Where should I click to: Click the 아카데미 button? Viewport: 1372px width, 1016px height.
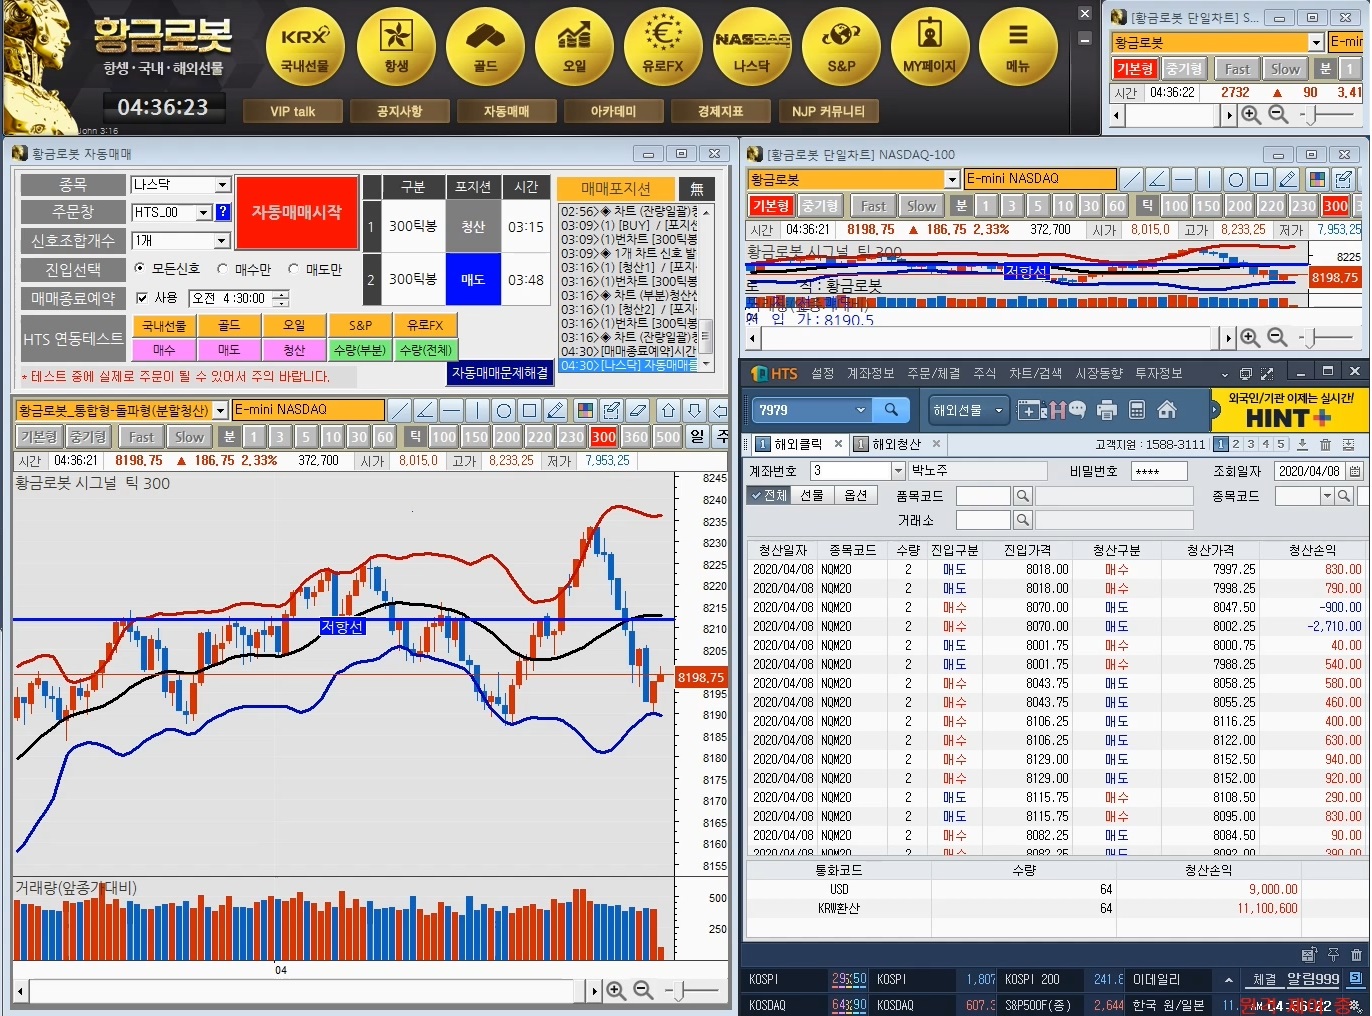pyautogui.click(x=613, y=111)
